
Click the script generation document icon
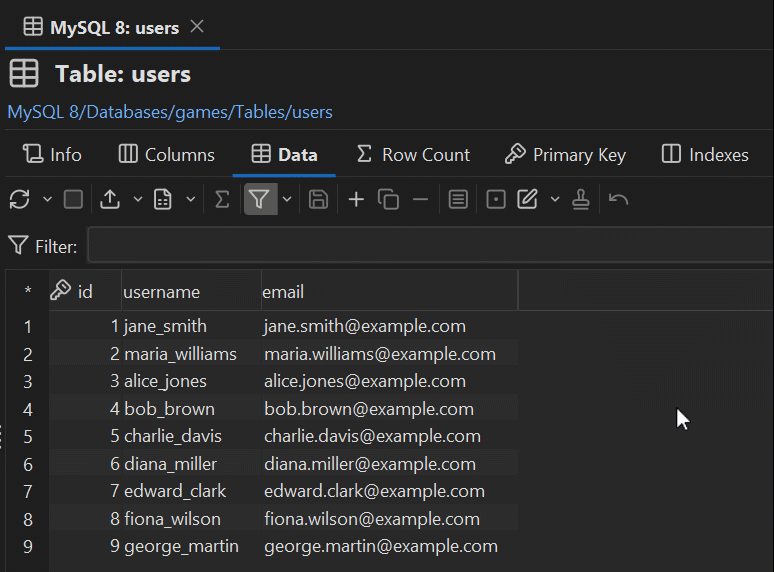[x=163, y=199]
